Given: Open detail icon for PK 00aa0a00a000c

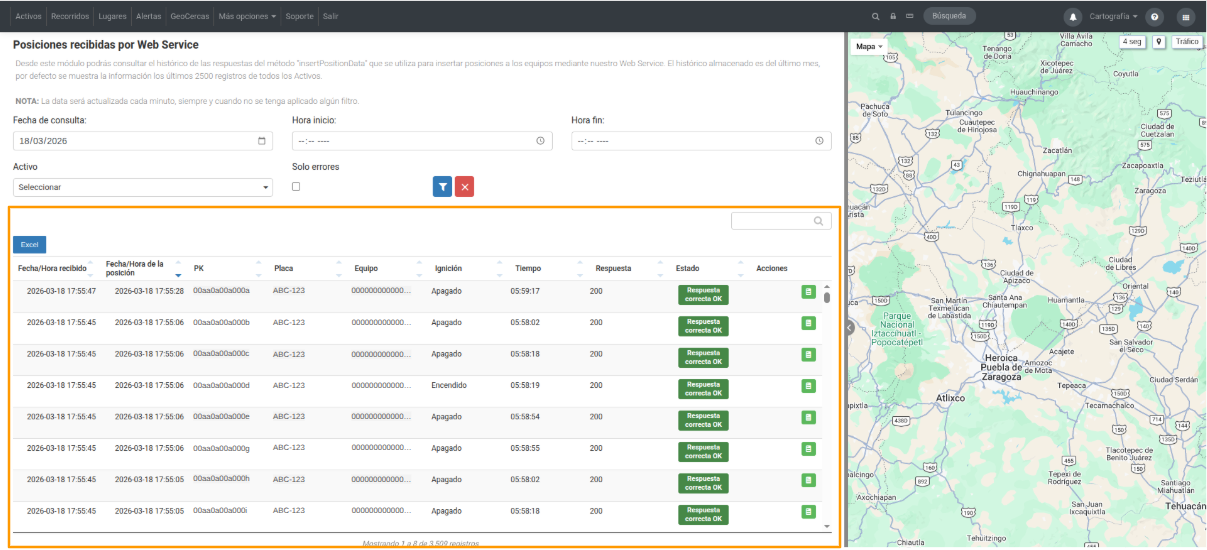Looking at the screenshot, I should tap(808, 354).
